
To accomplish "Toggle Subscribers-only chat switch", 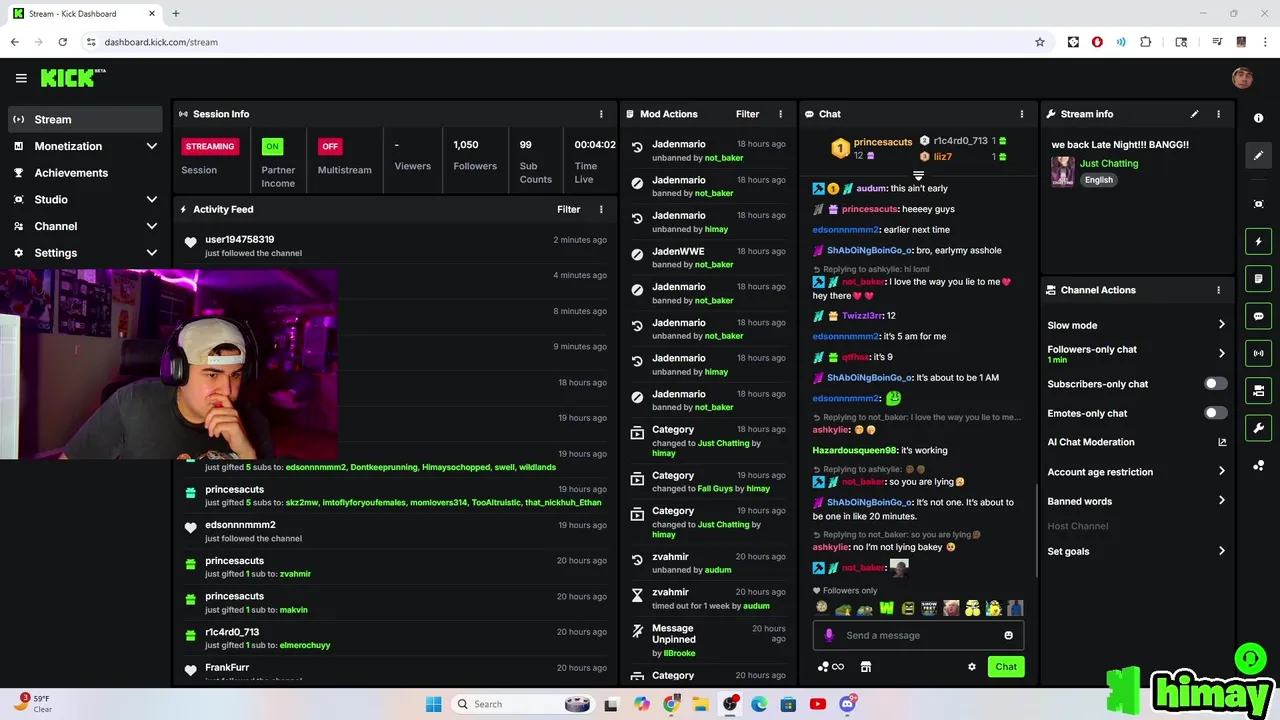I will [x=1215, y=384].
